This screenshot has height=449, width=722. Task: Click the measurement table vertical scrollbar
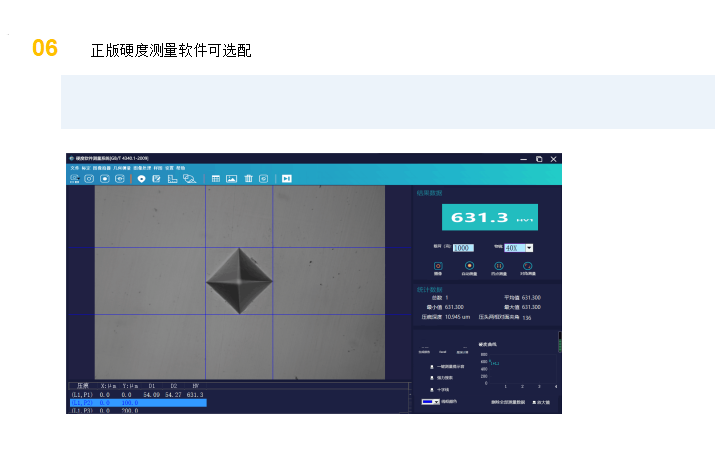coord(409,398)
